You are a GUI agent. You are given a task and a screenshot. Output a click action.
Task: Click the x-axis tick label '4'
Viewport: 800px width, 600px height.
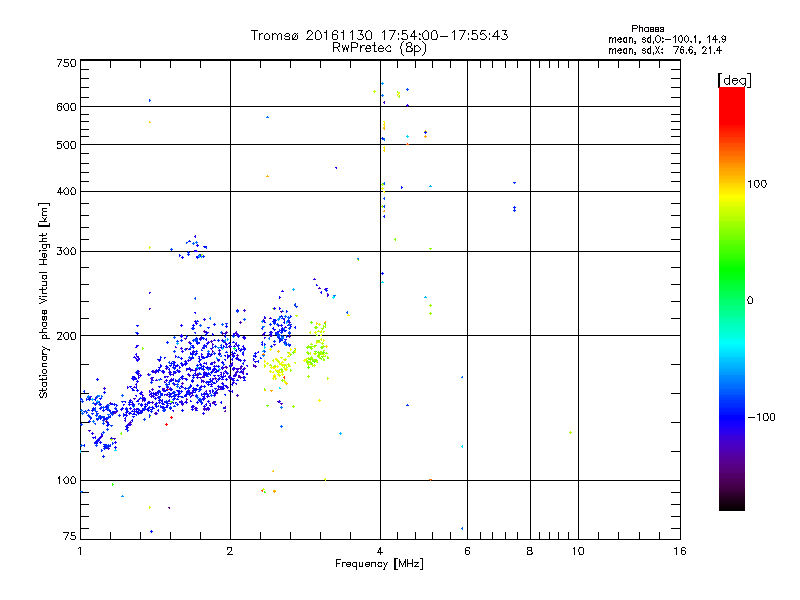[x=380, y=551]
